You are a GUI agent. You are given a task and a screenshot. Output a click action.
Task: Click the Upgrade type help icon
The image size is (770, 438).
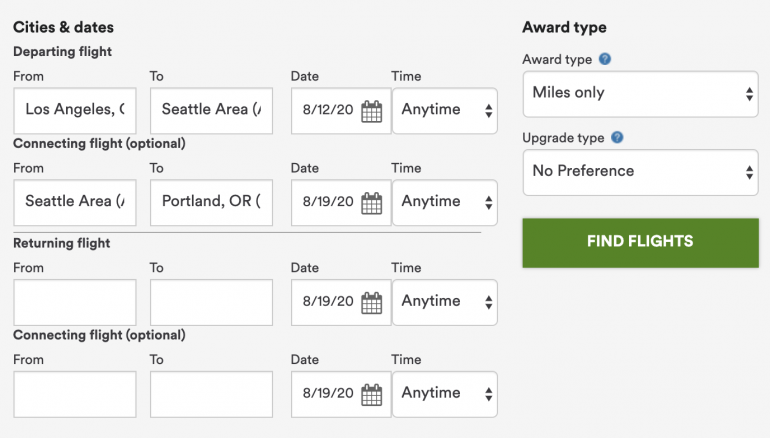(617, 137)
